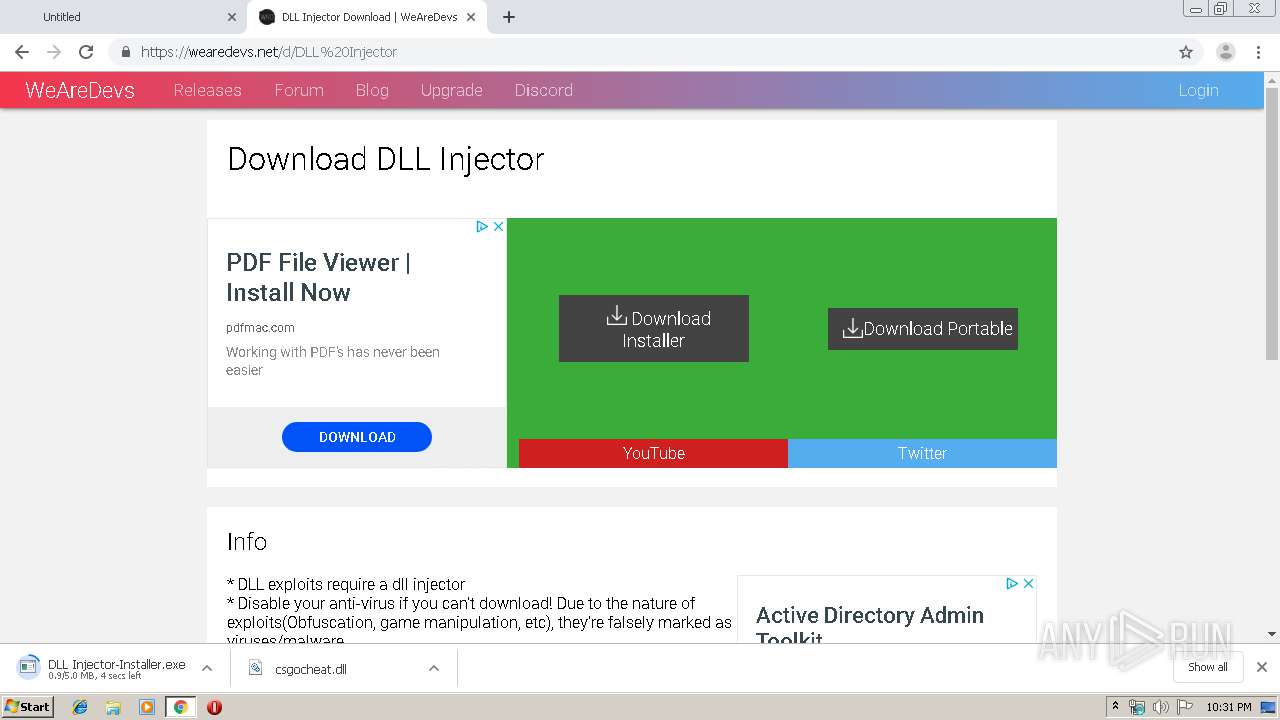Open the Releases menu item

(207, 90)
